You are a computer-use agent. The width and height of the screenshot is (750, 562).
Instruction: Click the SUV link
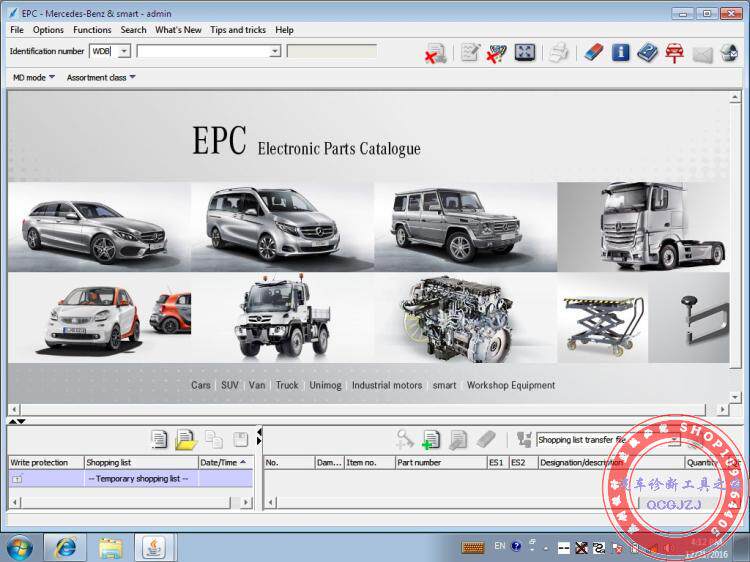[x=230, y=385]
